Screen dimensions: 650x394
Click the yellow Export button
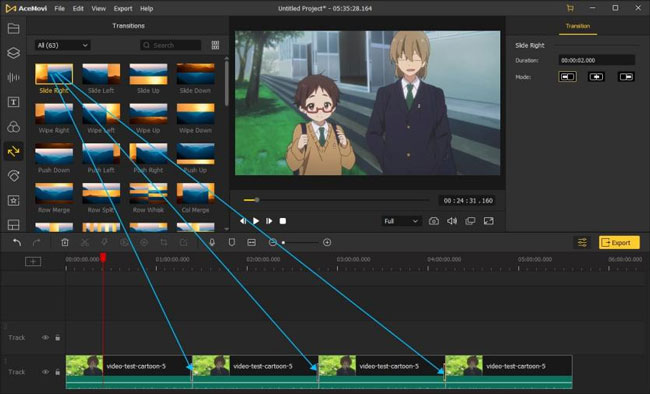[619, 243]
